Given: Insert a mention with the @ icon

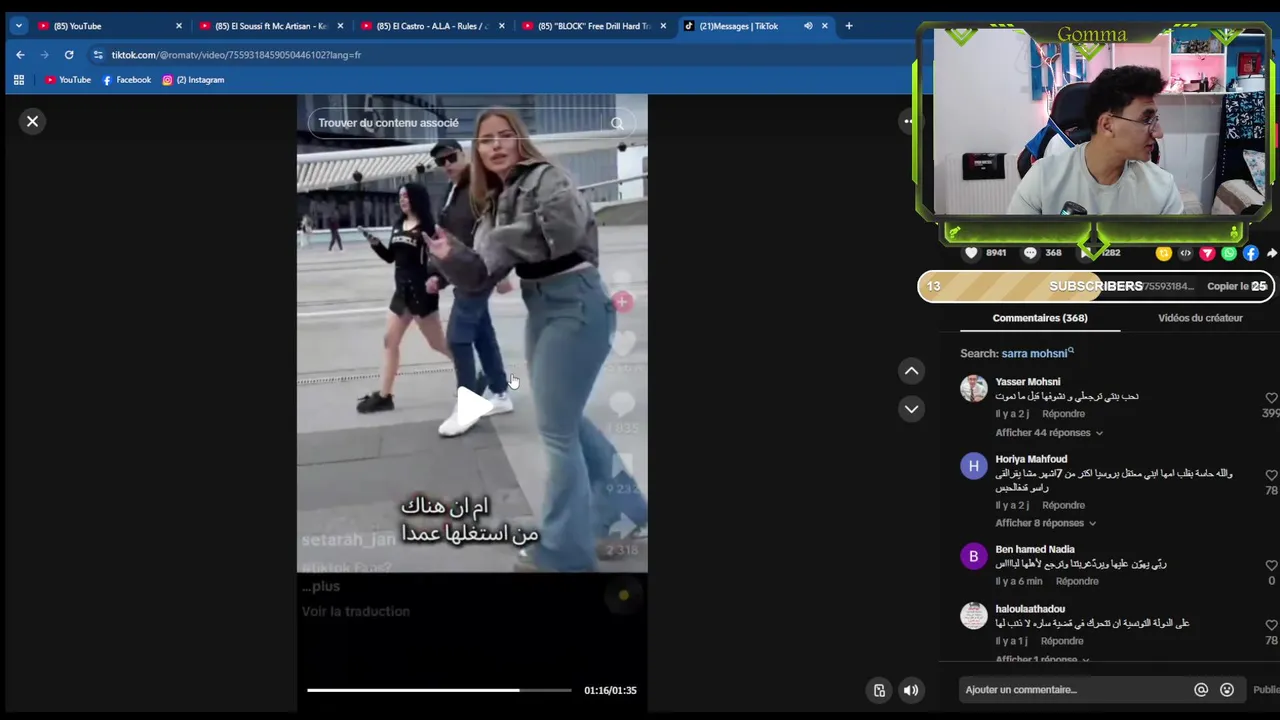Looking at the screenshot, I should pos(1201,690).
